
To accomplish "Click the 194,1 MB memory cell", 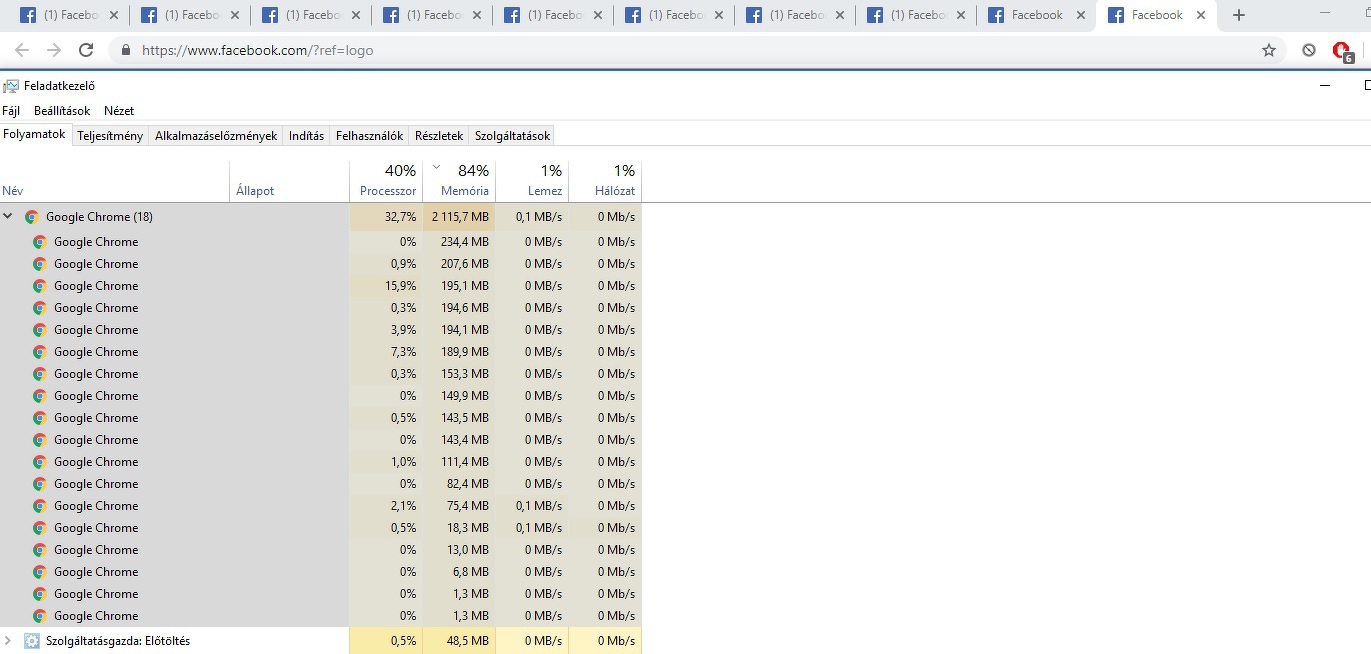I will pos(459,330).
